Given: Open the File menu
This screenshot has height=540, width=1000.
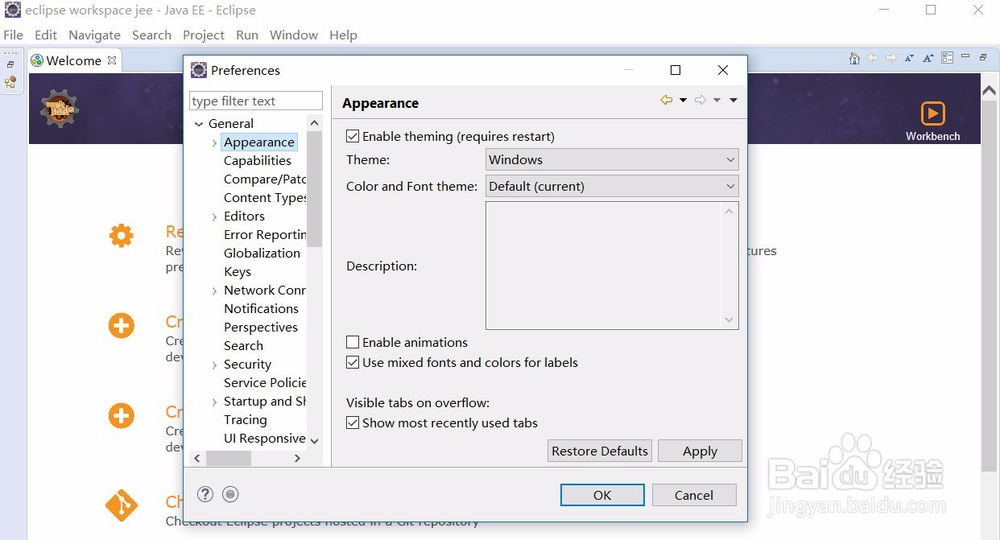Looking at the screenshot, I should [x=13, y=35].
